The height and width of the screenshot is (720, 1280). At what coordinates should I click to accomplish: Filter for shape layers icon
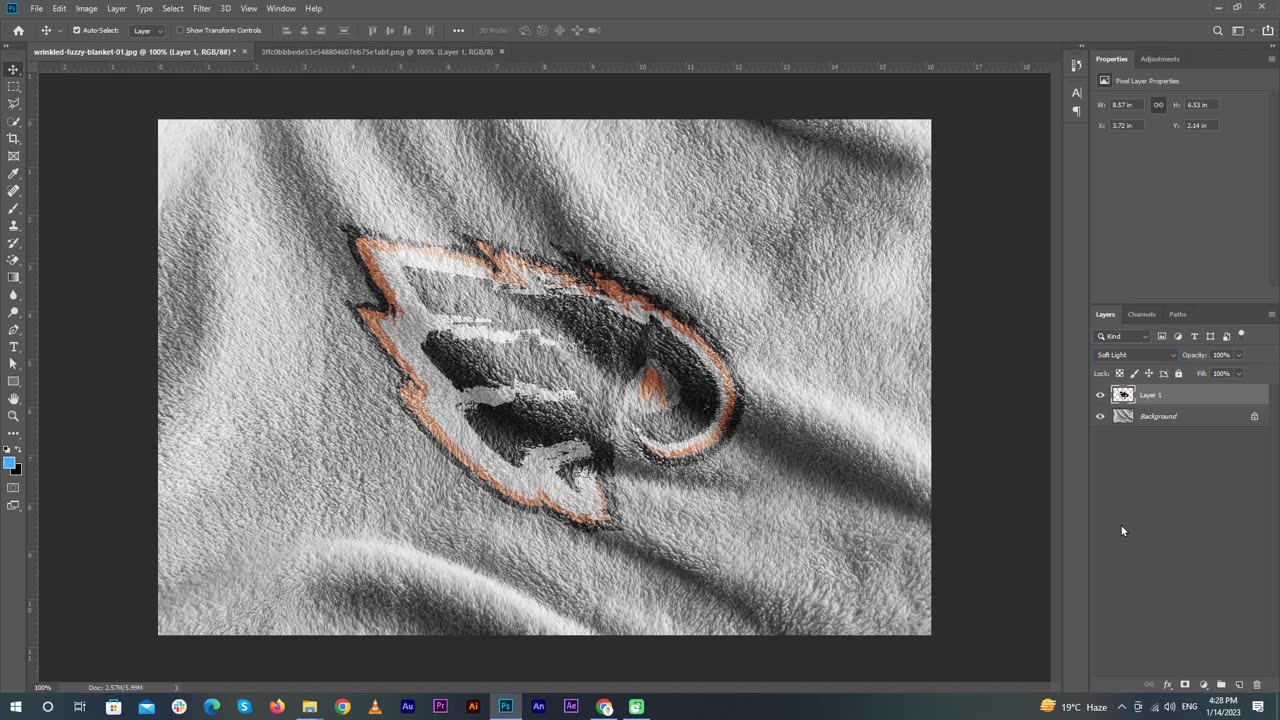[1210, 336]
